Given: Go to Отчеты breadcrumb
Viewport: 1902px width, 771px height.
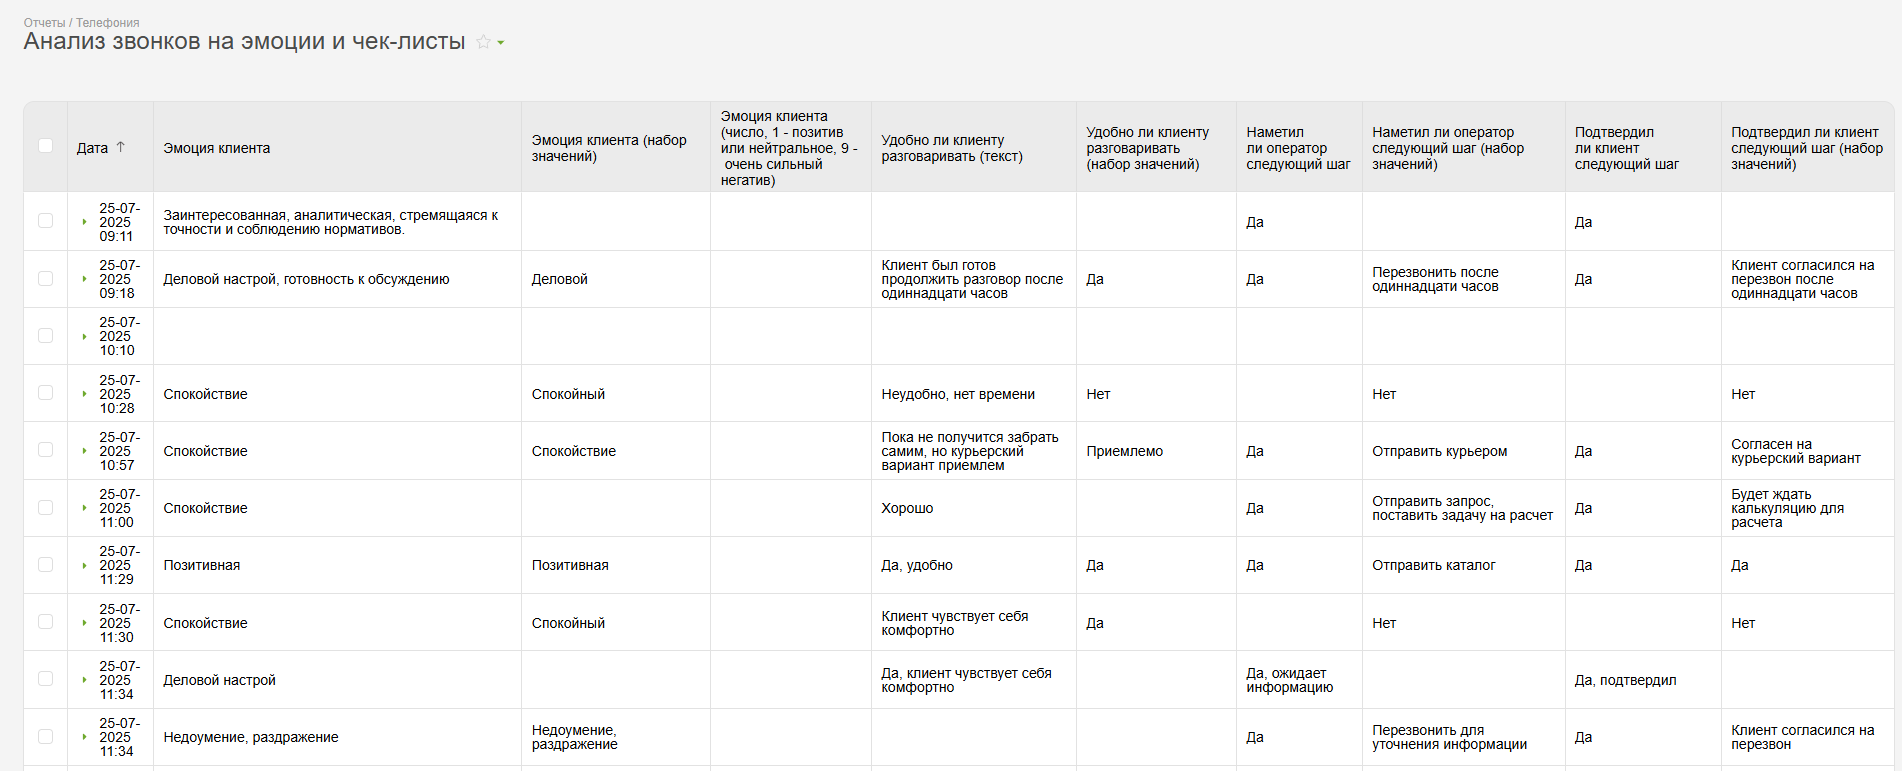Looking at the screenshot, I should point(44,22).
